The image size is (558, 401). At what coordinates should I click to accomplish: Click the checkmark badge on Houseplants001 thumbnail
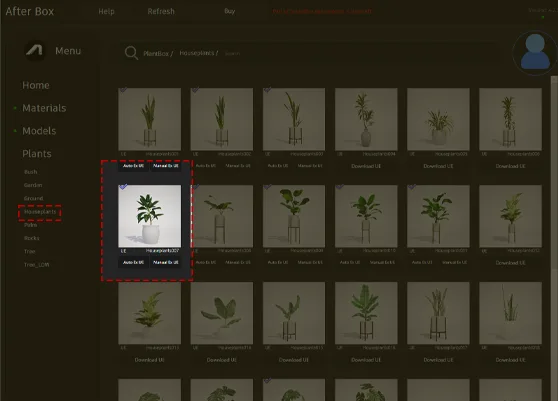click(123, 90)
